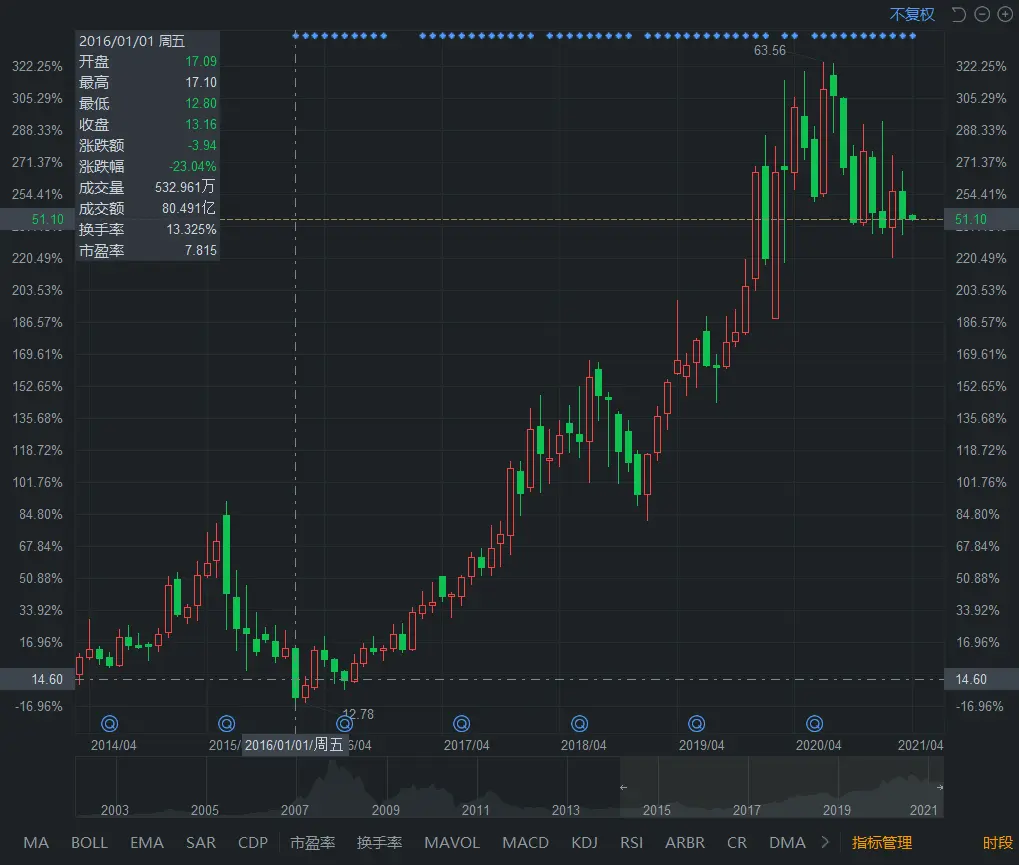This screenshot has height=865, width=1019.
Task: Open the Q event marker above 2019/04
Action: pos(697,722)
